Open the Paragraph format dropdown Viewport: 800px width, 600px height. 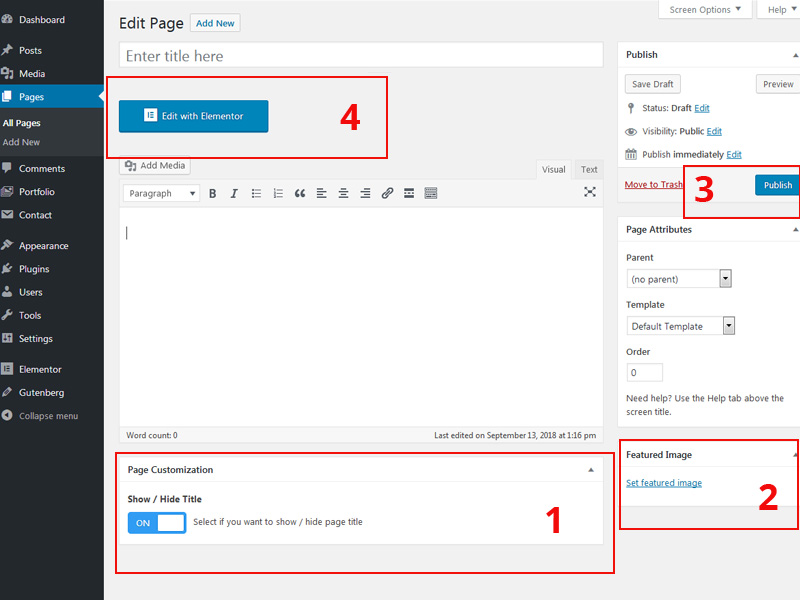coord(161,193)
